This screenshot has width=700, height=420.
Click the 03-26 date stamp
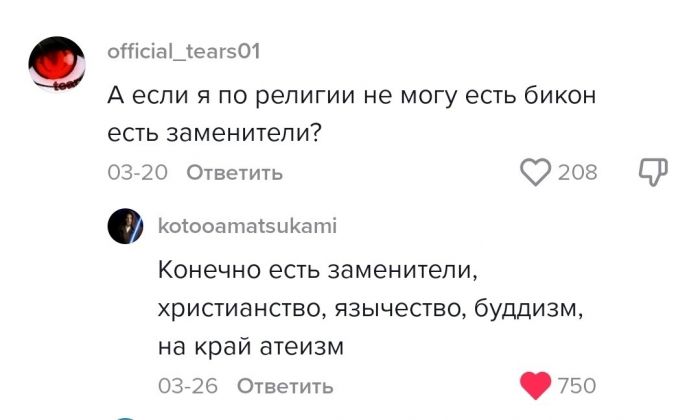[x=188, y=386]
